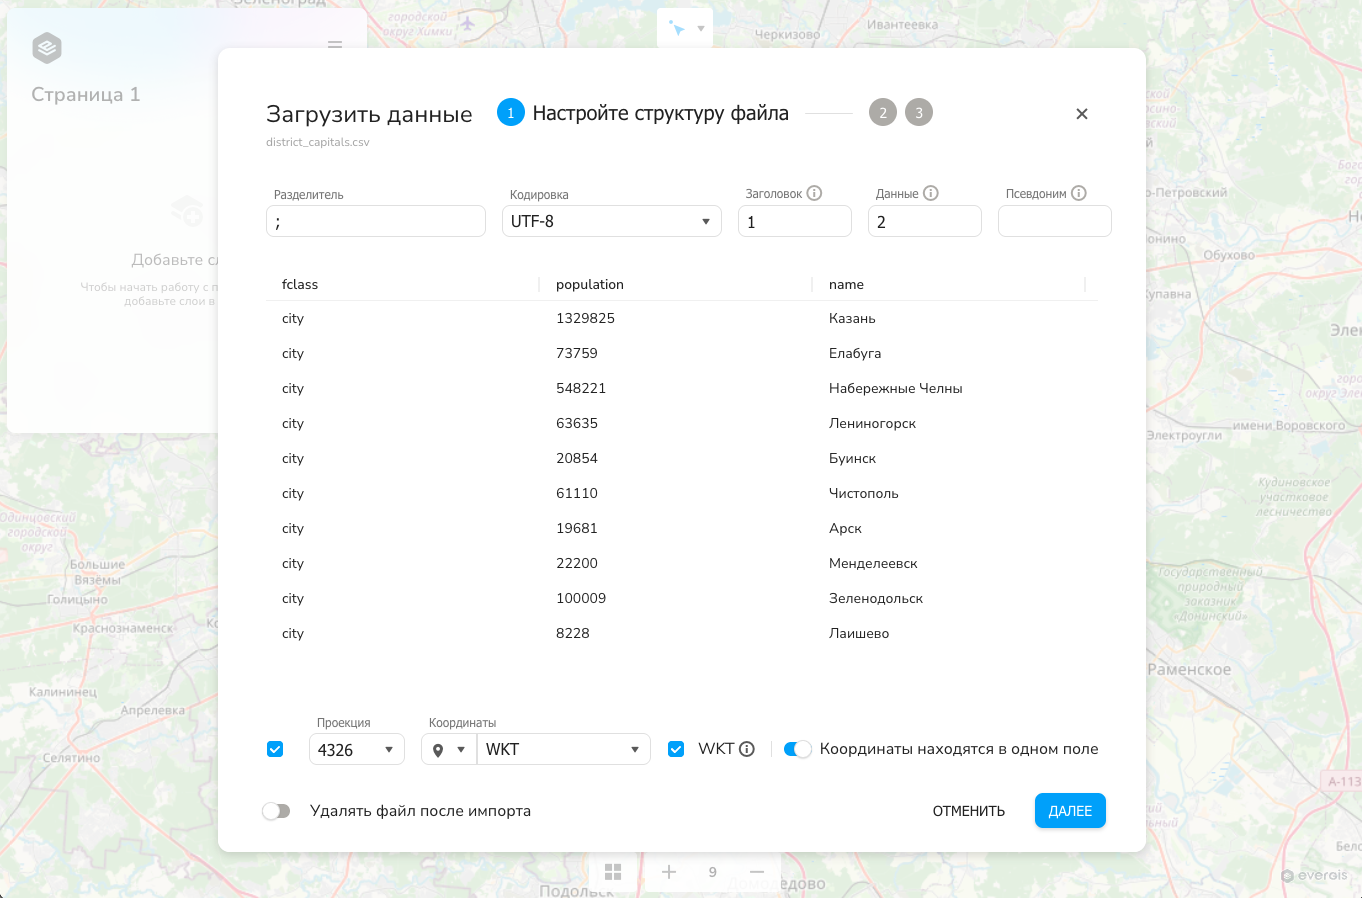Image resolution: width=1362 pixels, height=898 pixels.
Task: Click the district_capitals.csv file name
Action: [x=318, y=142]
